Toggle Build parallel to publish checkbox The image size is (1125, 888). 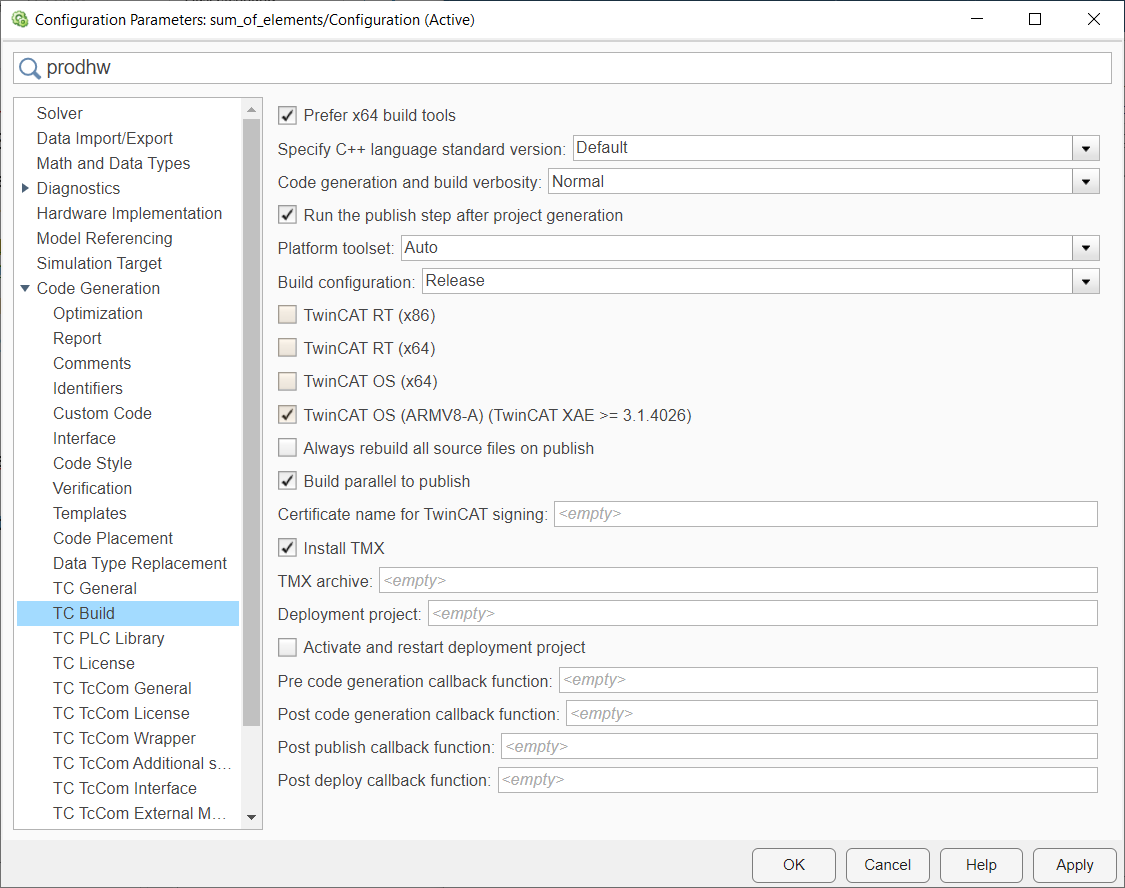click(287, 481)
